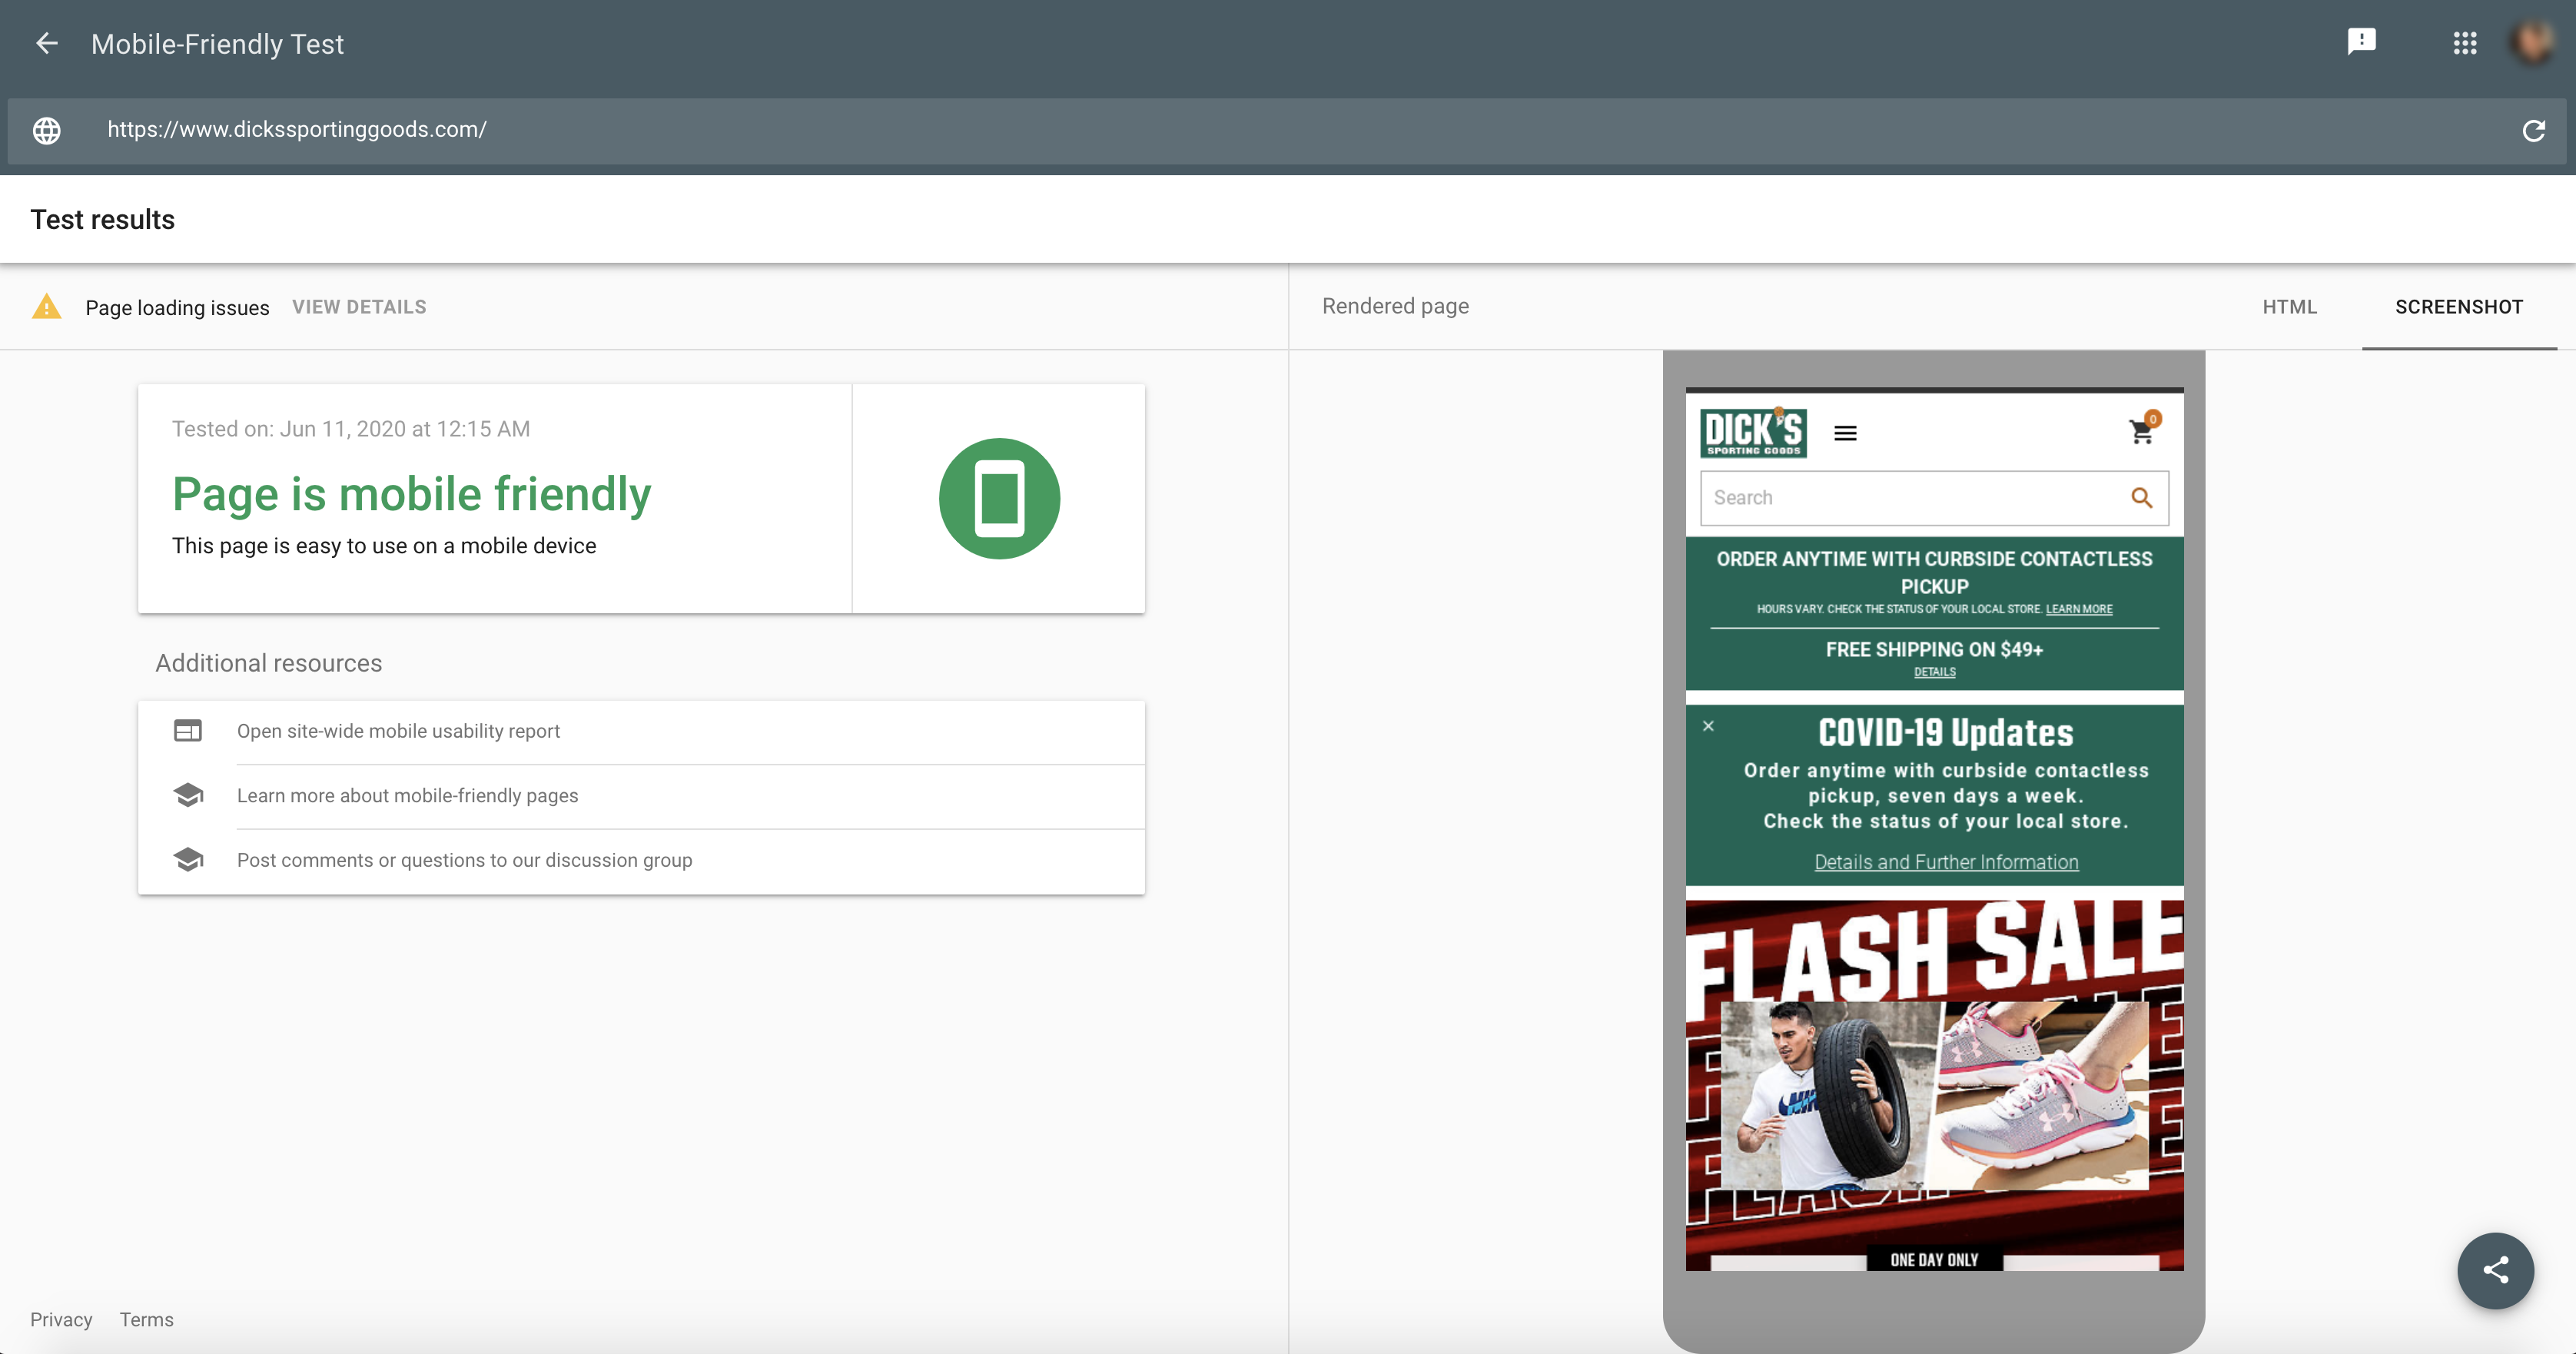The width and height of the screenshot is (2576, 1354).
Task: Open the send feedback icon
Action: pos(2362,41)
